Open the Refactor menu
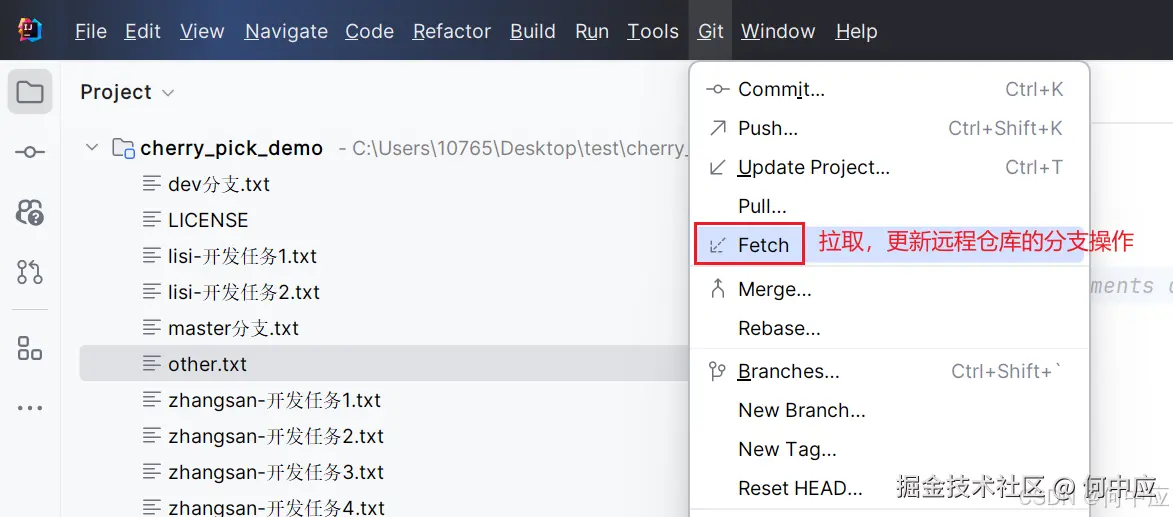 (451, 31)
